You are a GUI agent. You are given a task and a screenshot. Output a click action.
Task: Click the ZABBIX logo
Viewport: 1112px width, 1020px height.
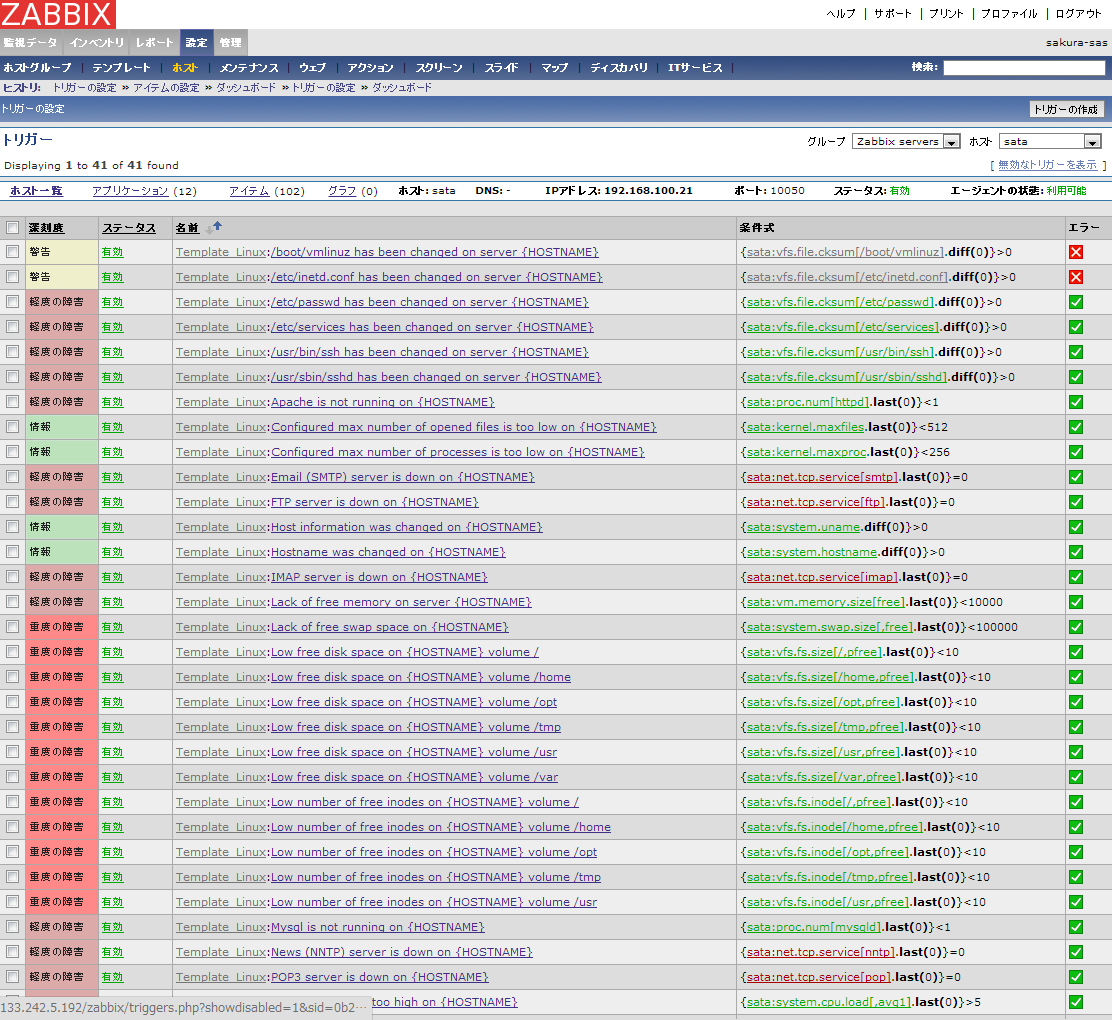click(x=58, y=14)
